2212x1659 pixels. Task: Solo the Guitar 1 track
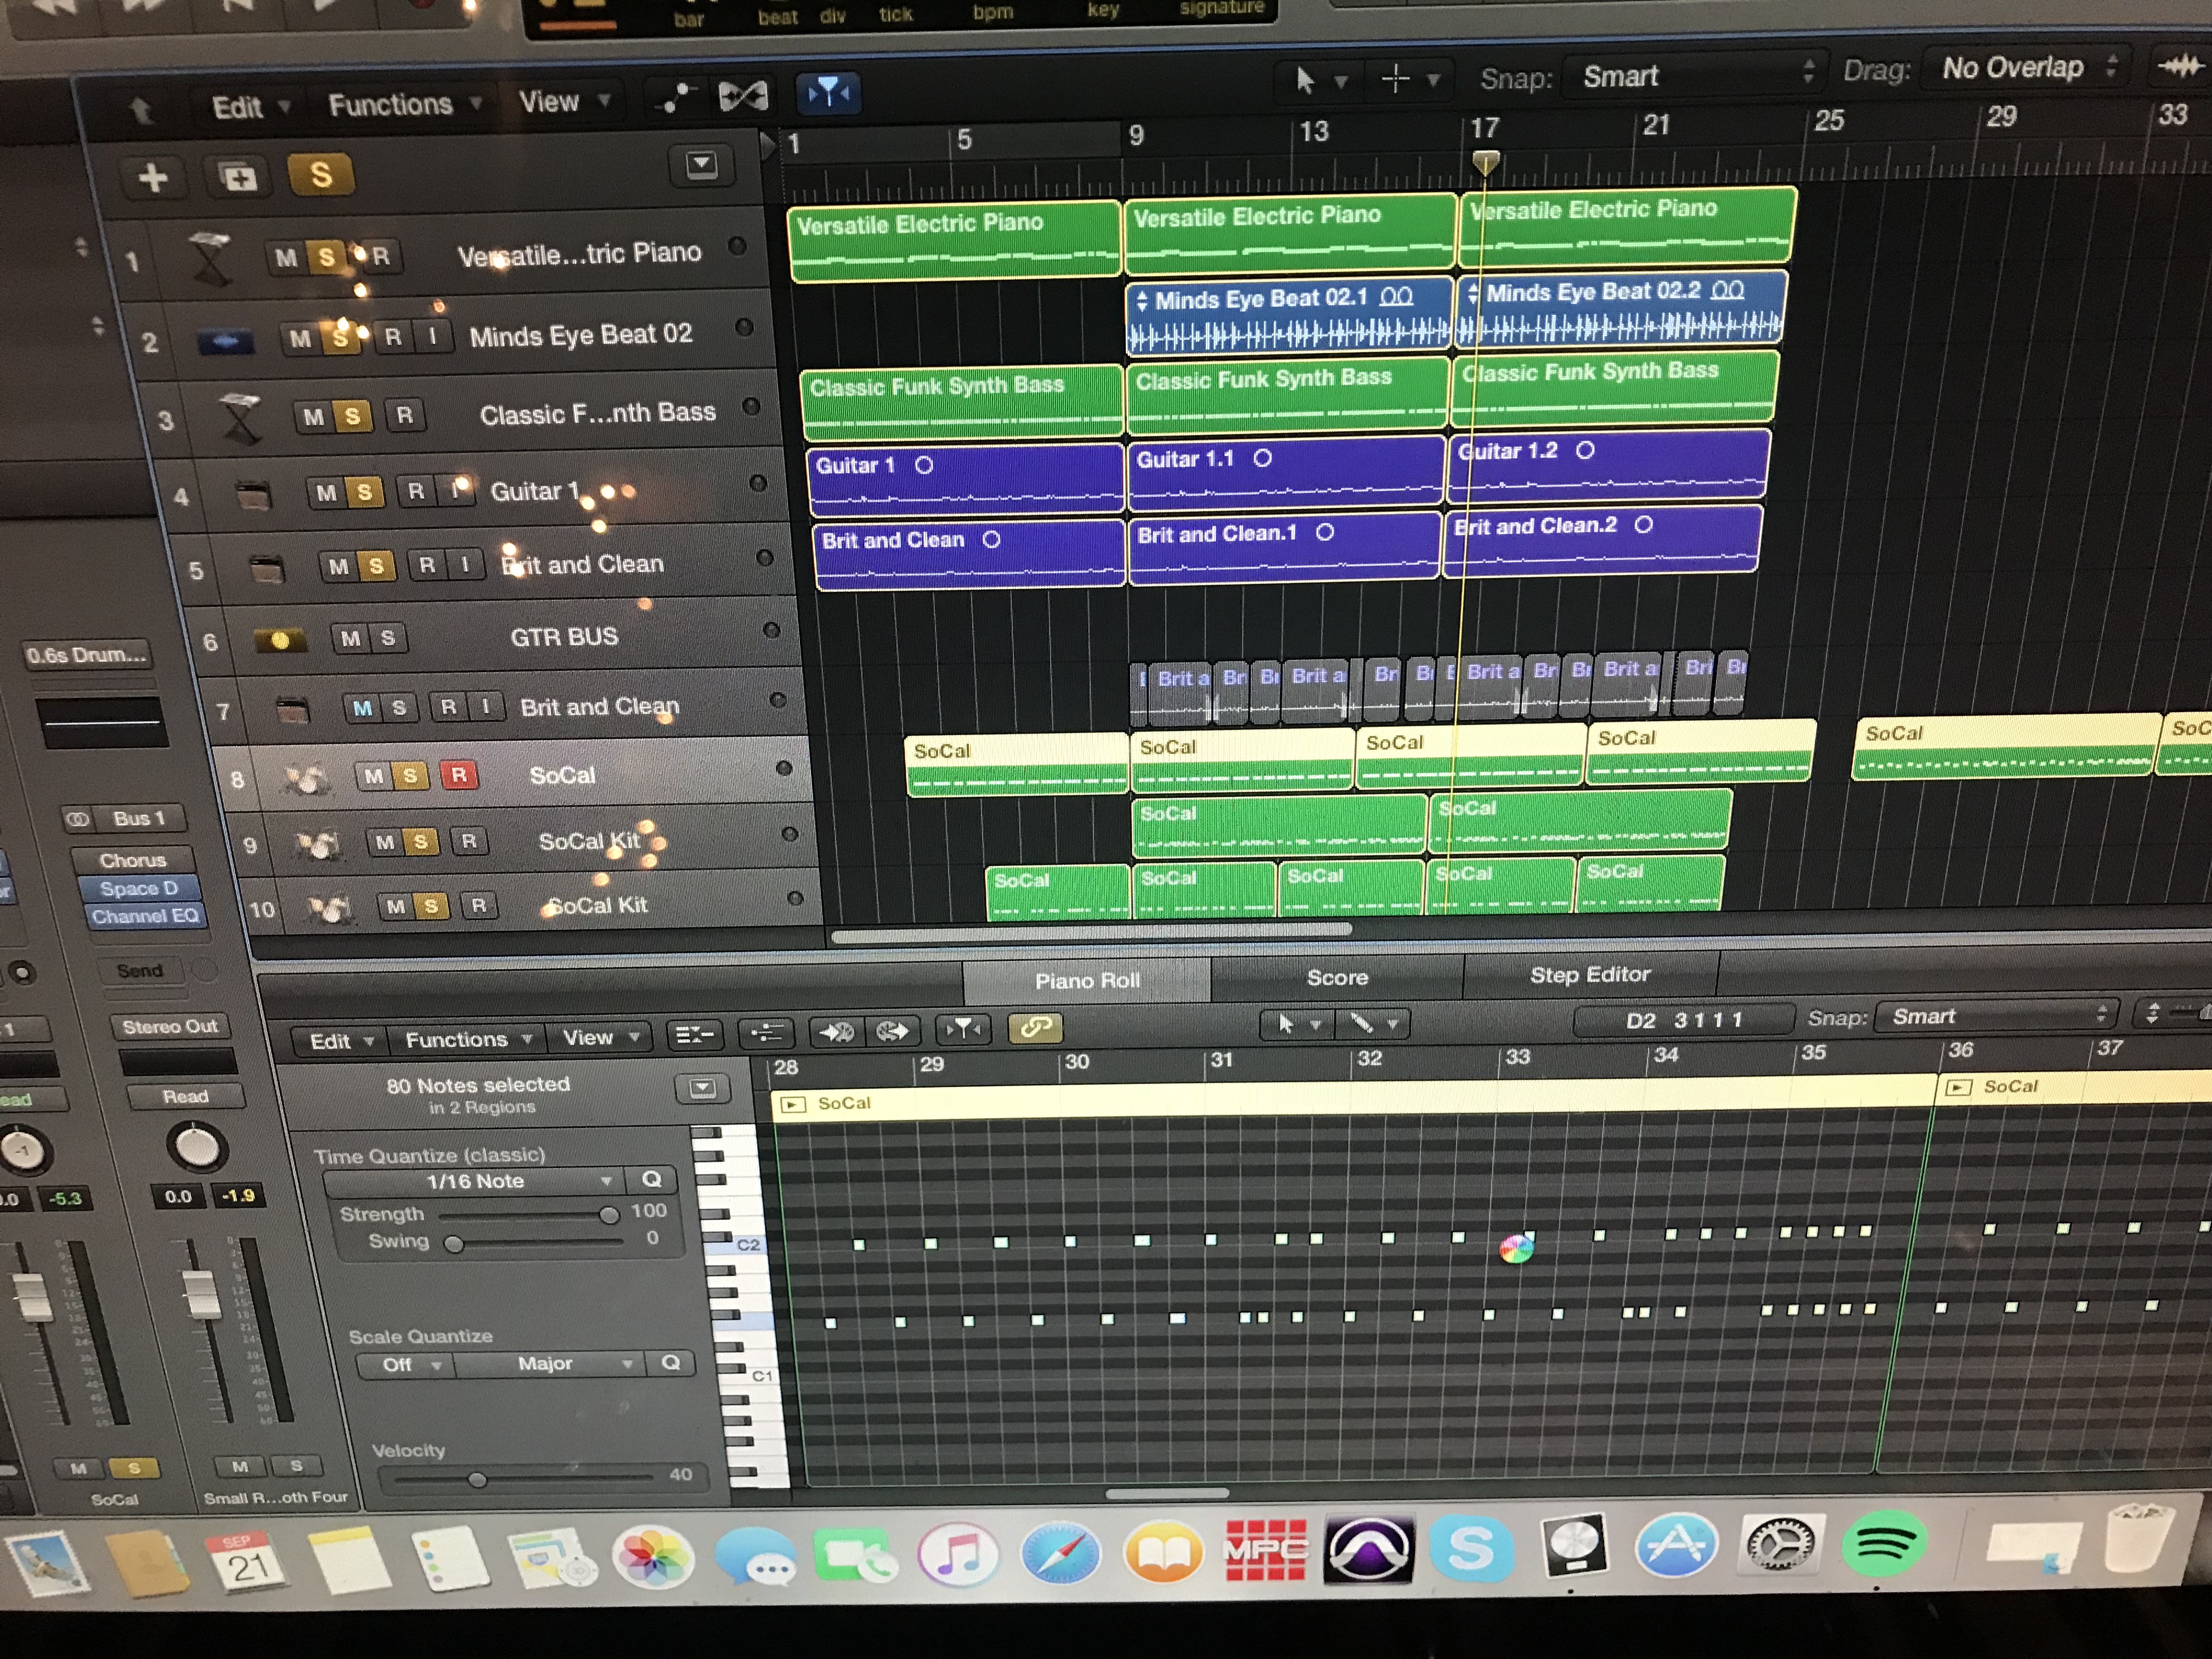tap(364, 492)
